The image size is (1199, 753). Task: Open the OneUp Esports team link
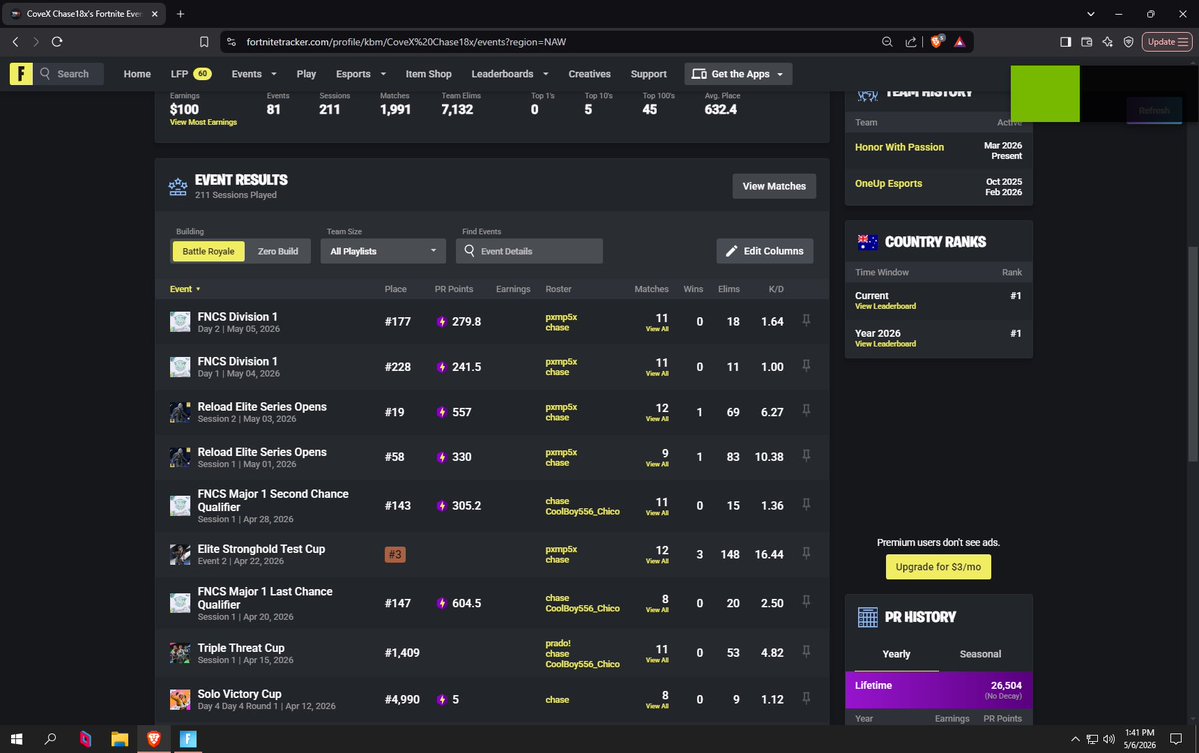click(x=889, y=183)
